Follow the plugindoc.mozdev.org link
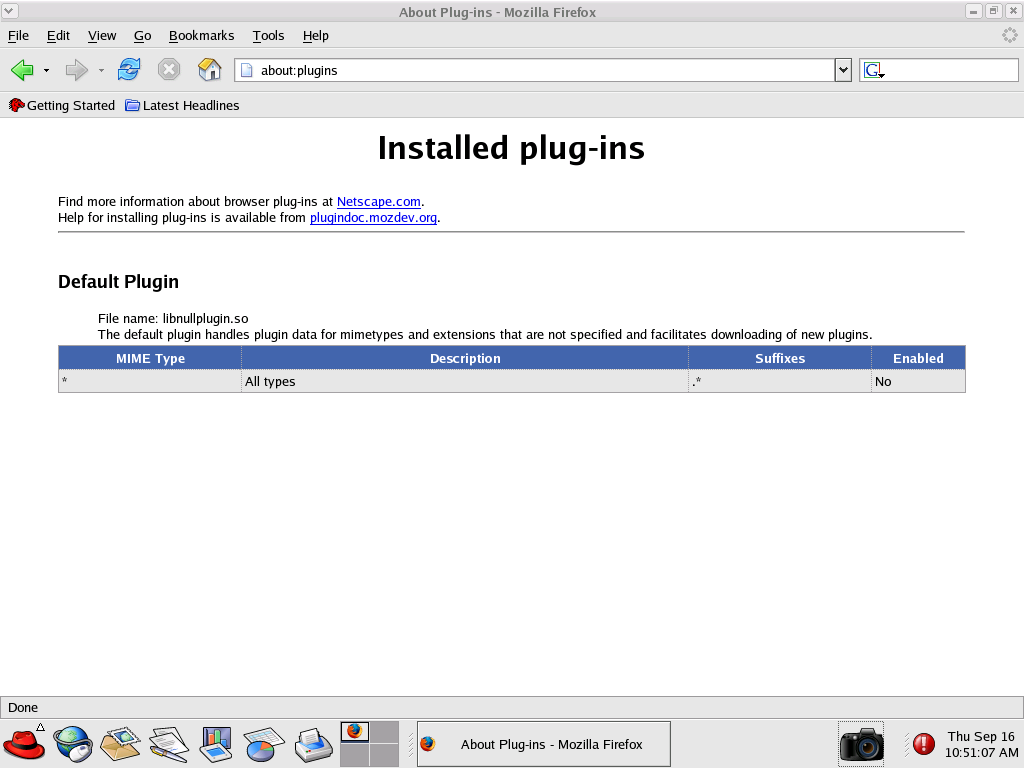The image size is (1024, 768). 374,217
